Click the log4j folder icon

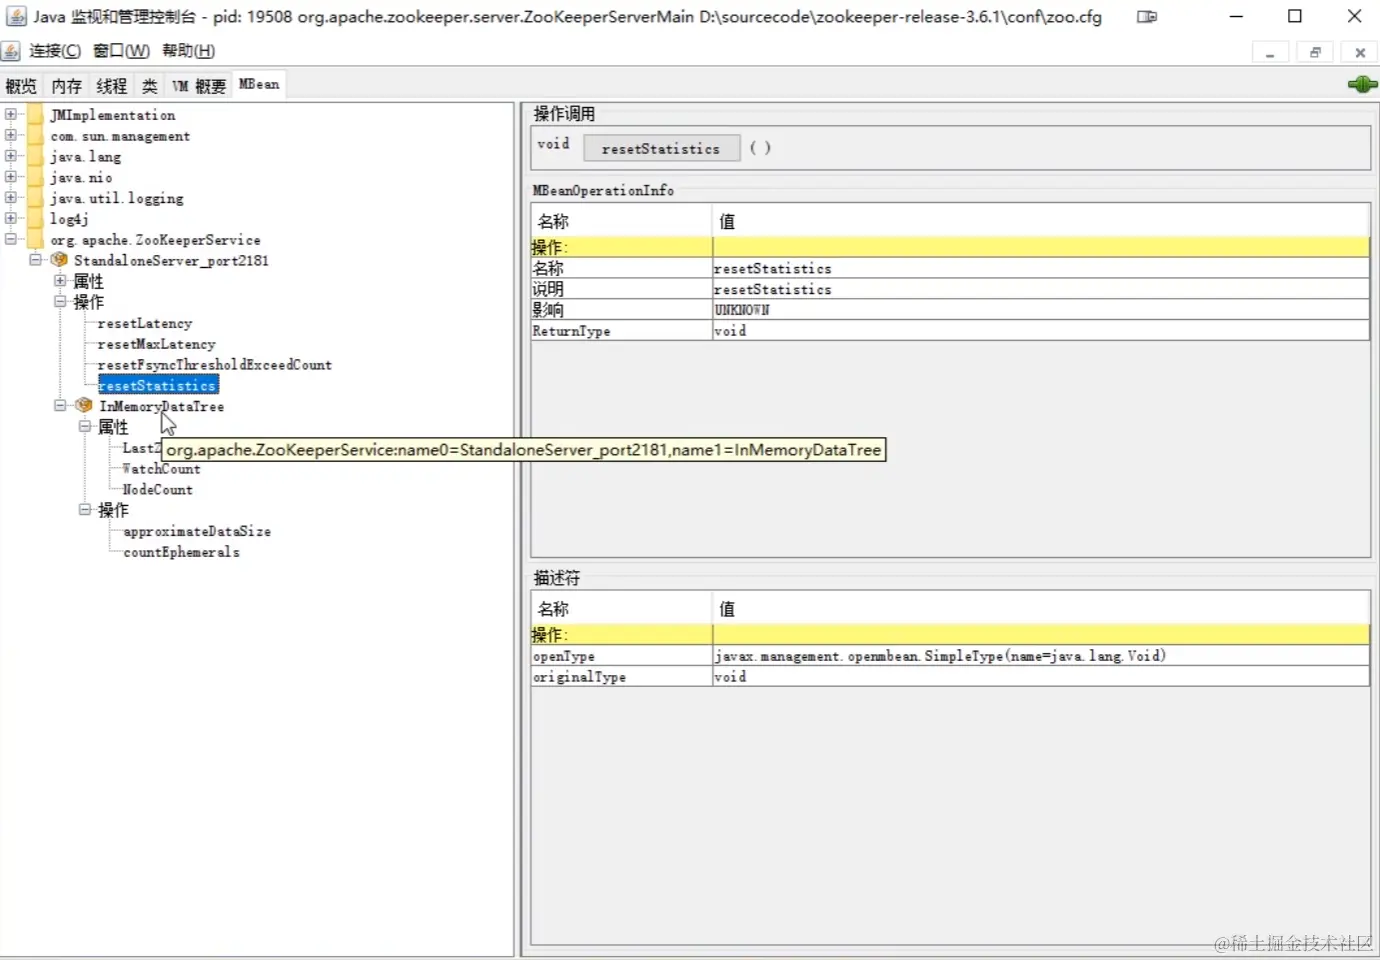pos(36,219)
